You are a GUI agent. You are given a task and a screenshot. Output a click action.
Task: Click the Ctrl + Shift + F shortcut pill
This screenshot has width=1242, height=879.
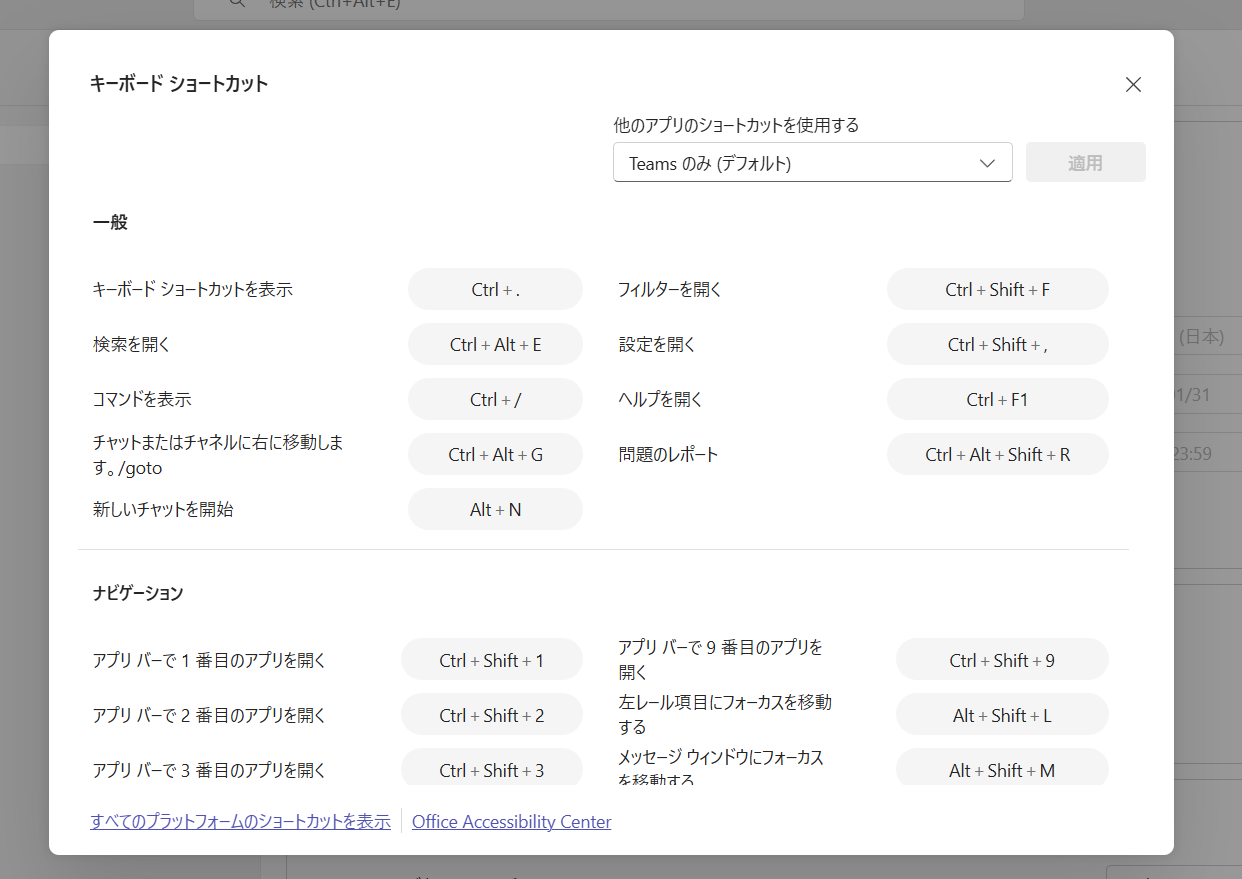(997, 290)
